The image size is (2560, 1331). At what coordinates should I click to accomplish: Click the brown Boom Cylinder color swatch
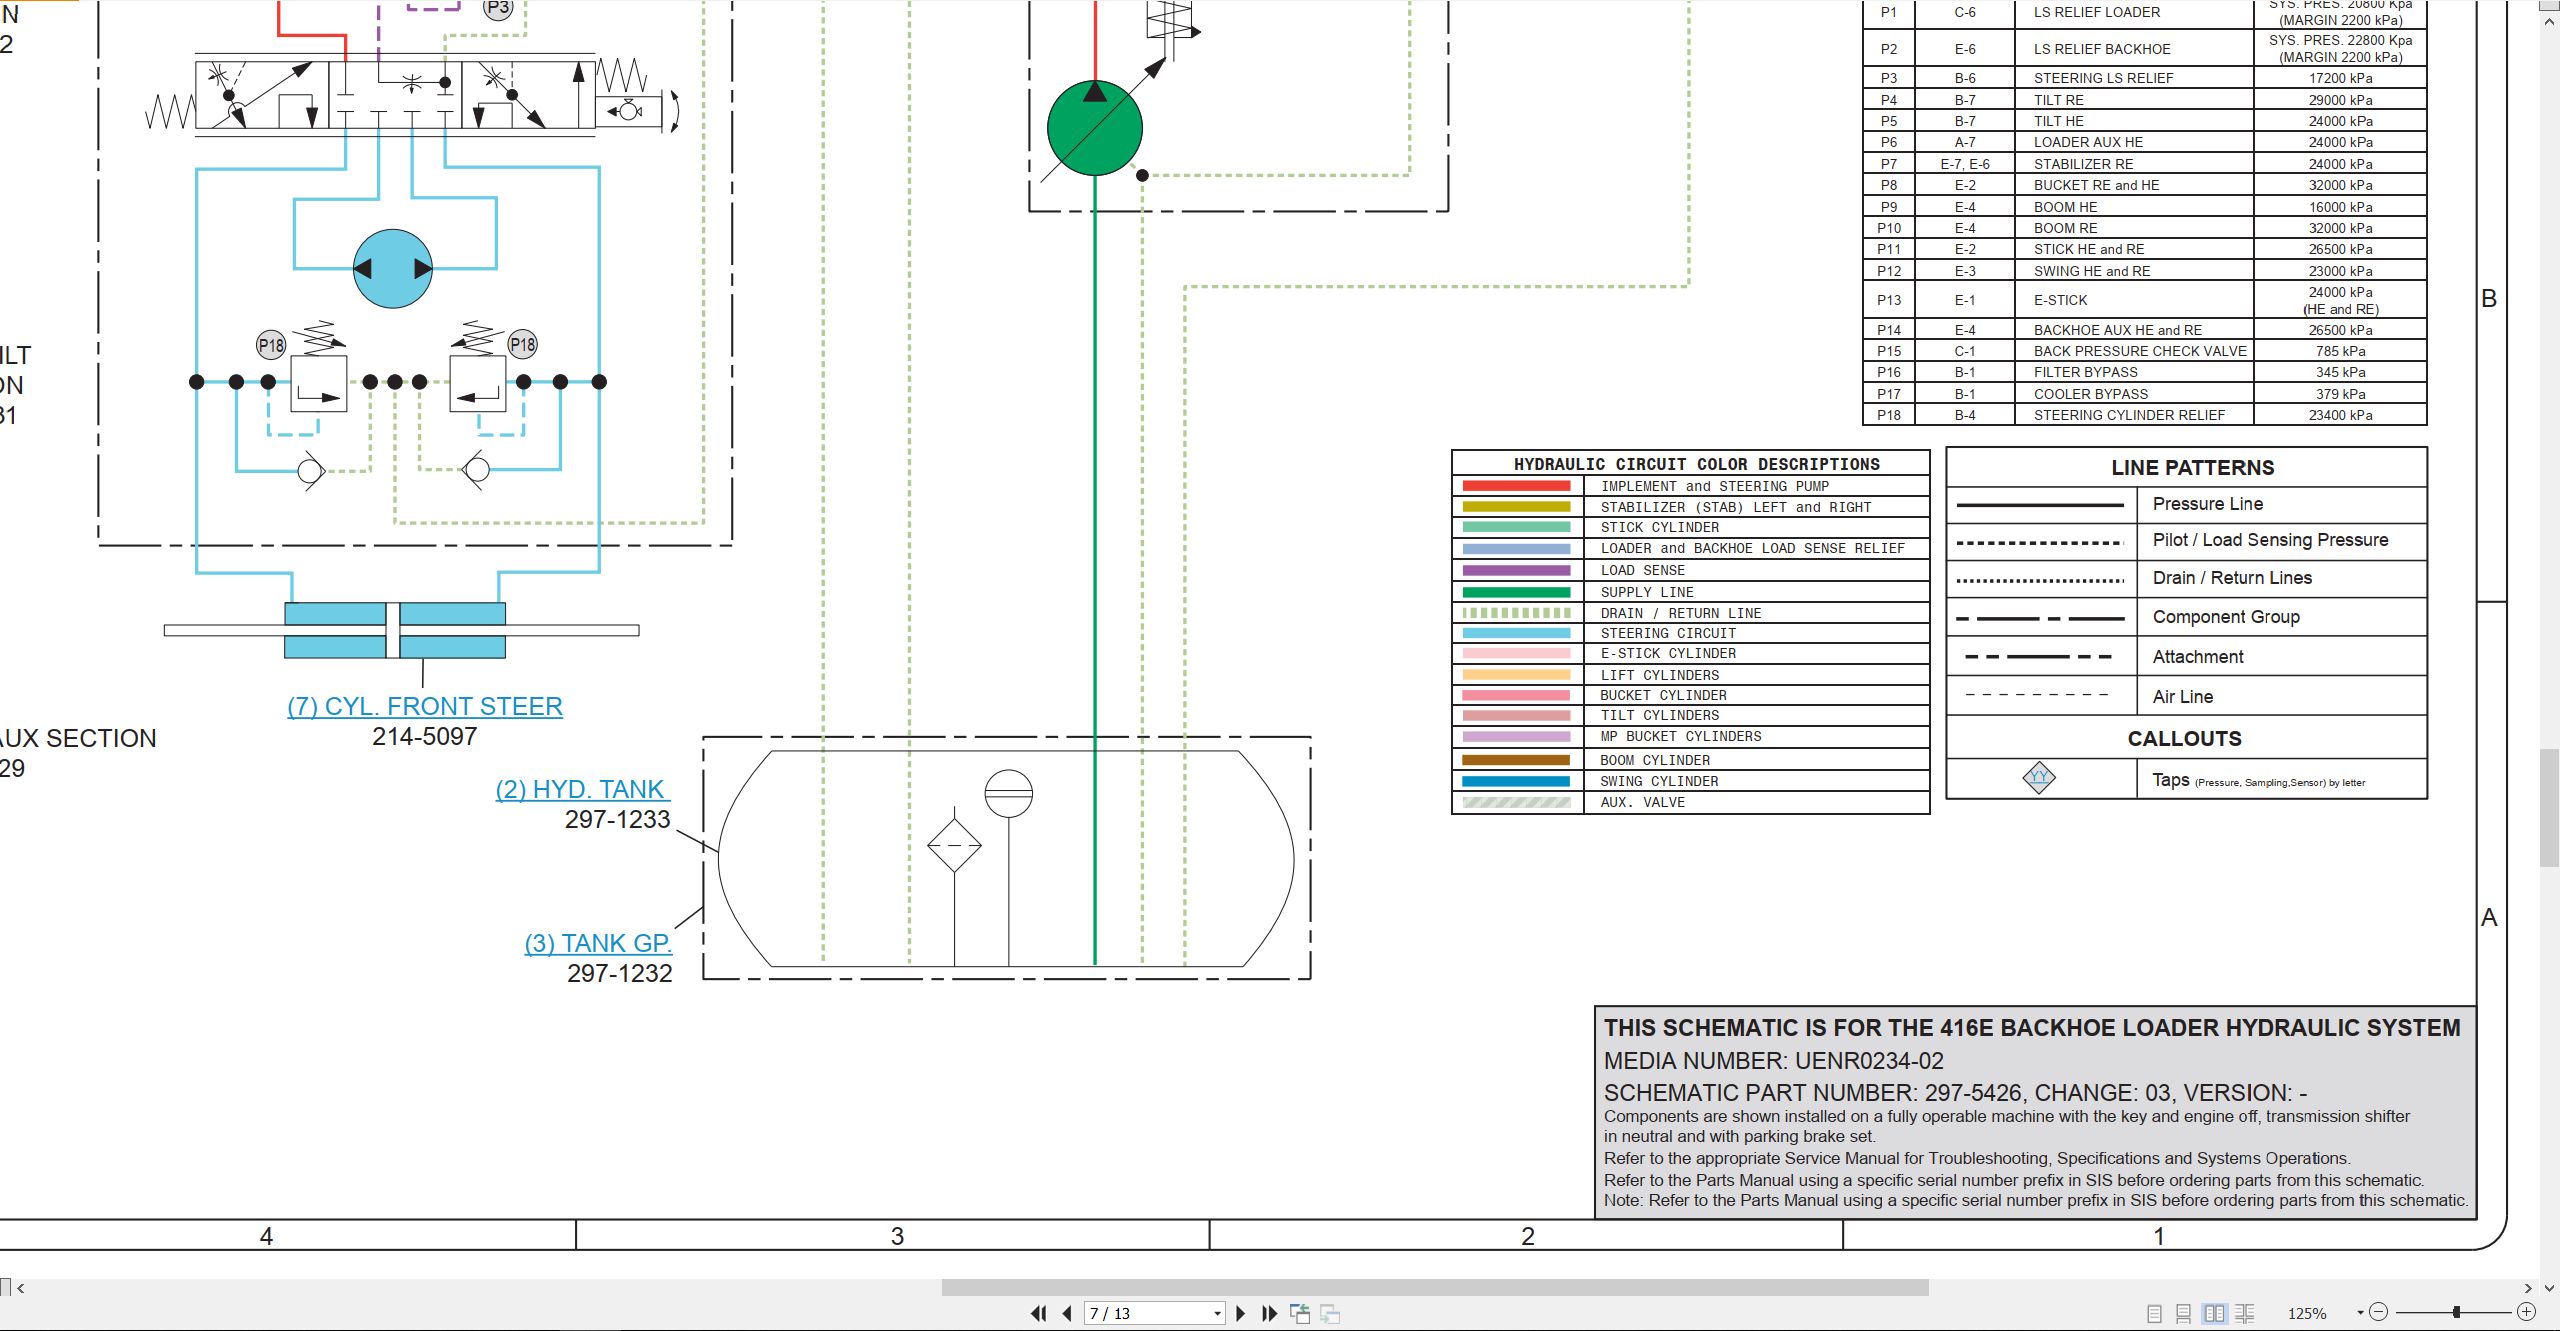(1516, 760)
